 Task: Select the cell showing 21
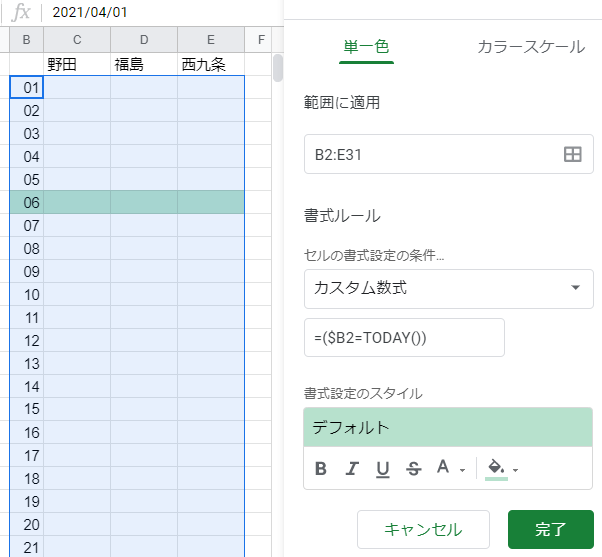click(x=26, y=547)
